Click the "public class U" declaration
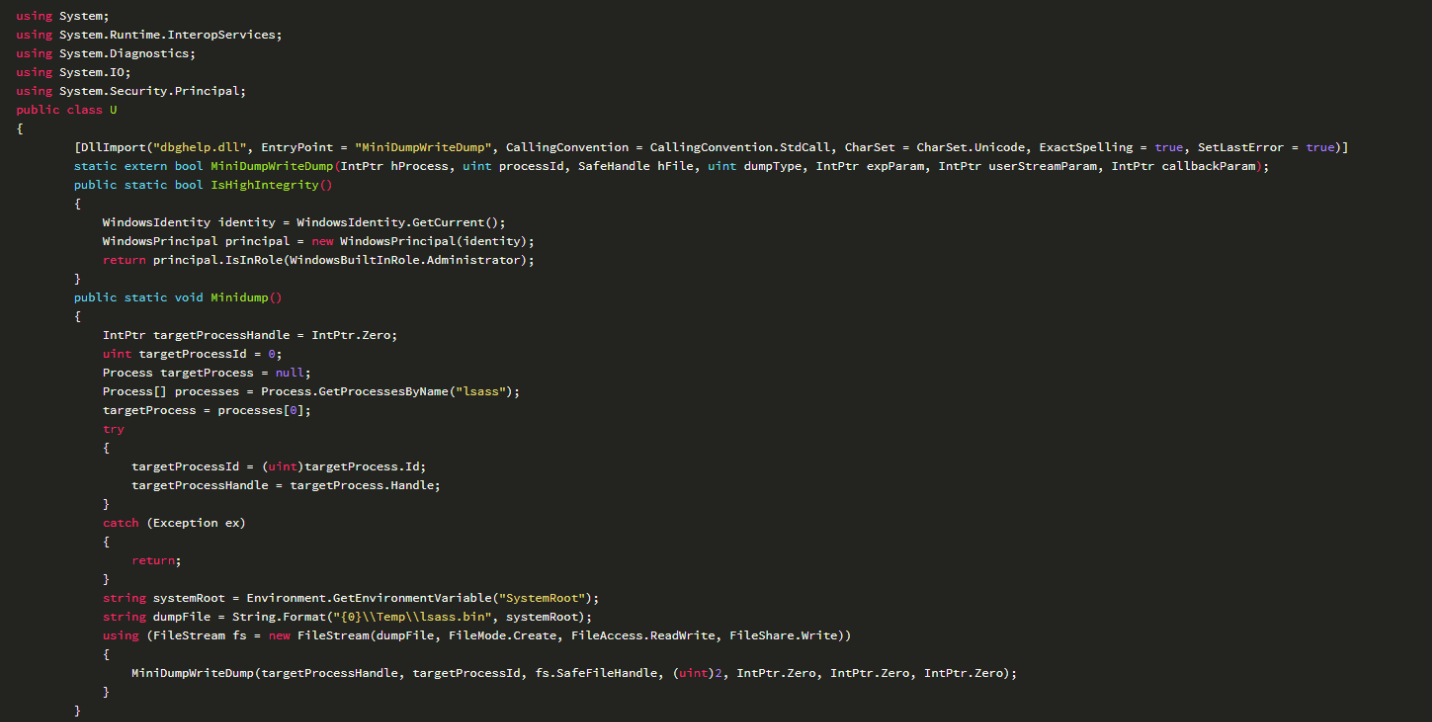Image resolution: width=1432 pixels, height=722 pixels. (x=67, y=110)
